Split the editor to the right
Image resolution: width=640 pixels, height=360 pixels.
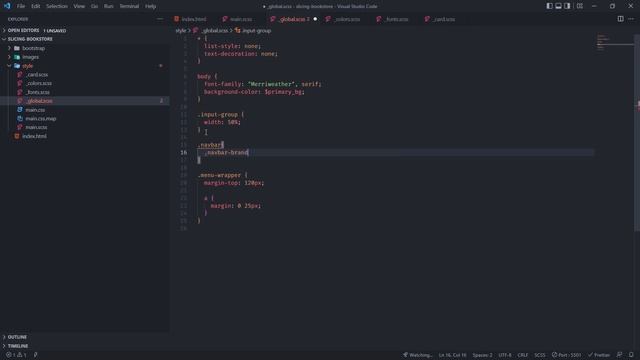pyautogui.click(x=620, y=19)
